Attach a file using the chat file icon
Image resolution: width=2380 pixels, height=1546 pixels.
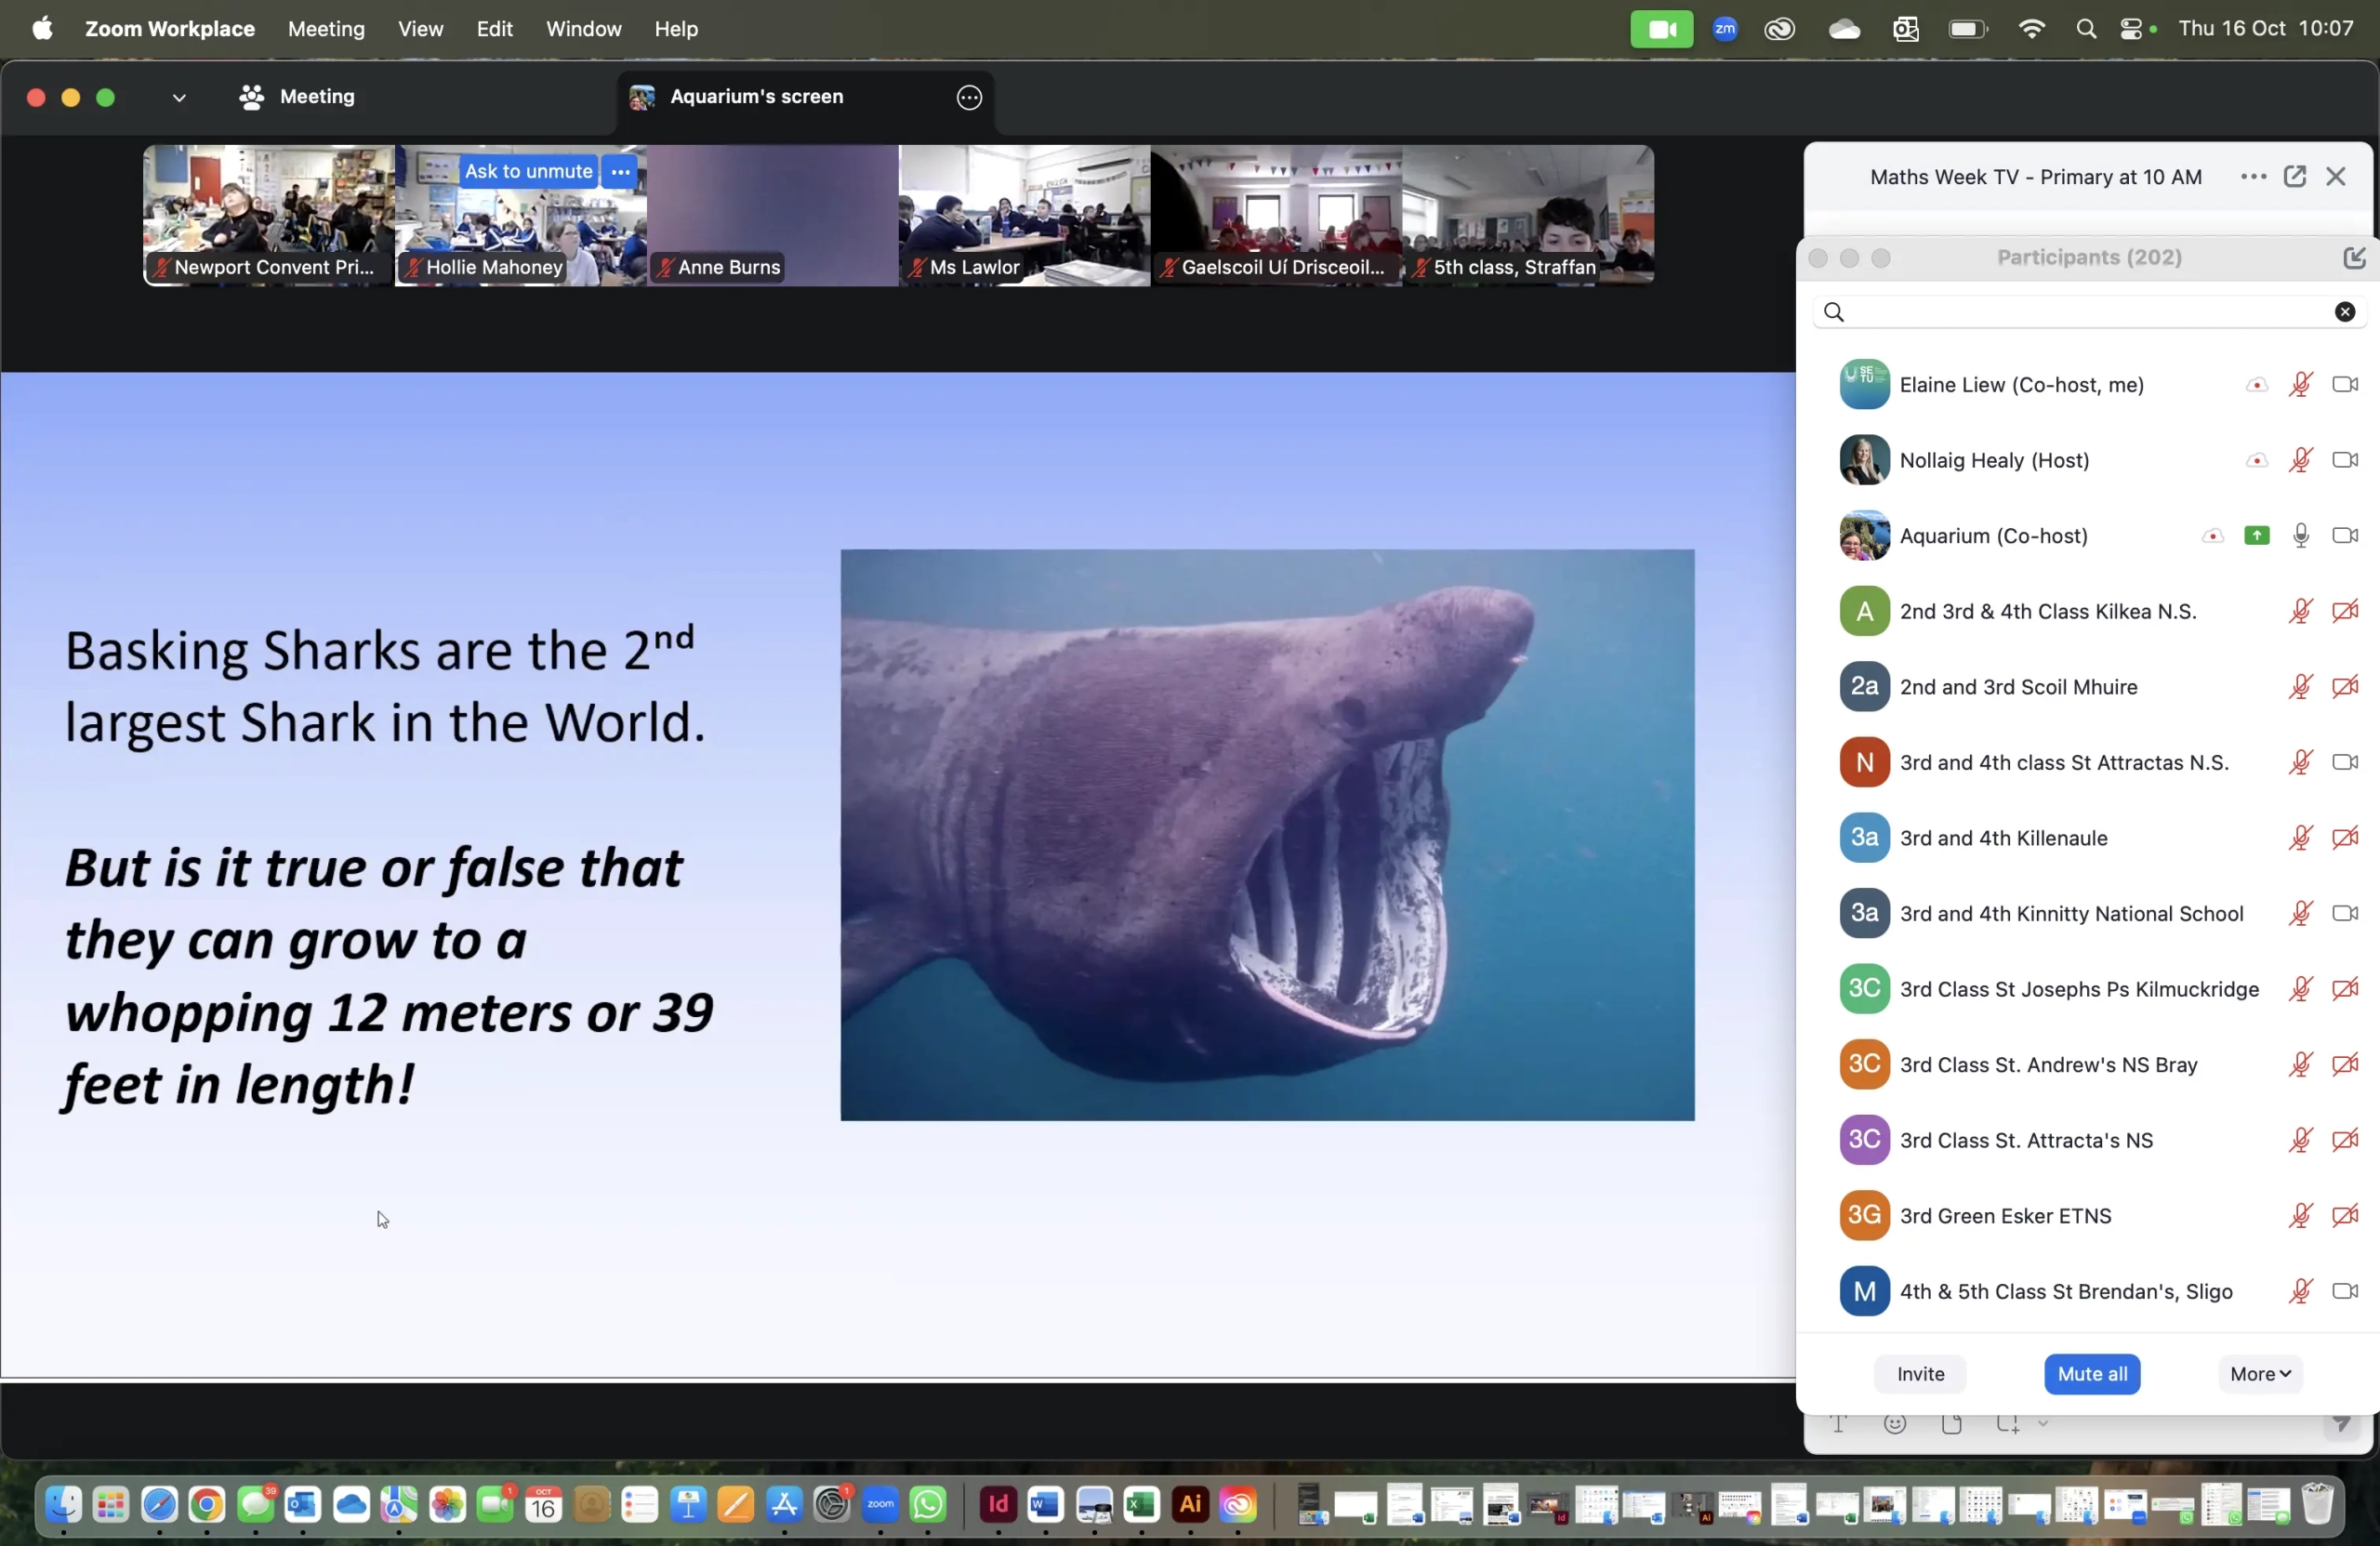(x=1952, y=1424)
